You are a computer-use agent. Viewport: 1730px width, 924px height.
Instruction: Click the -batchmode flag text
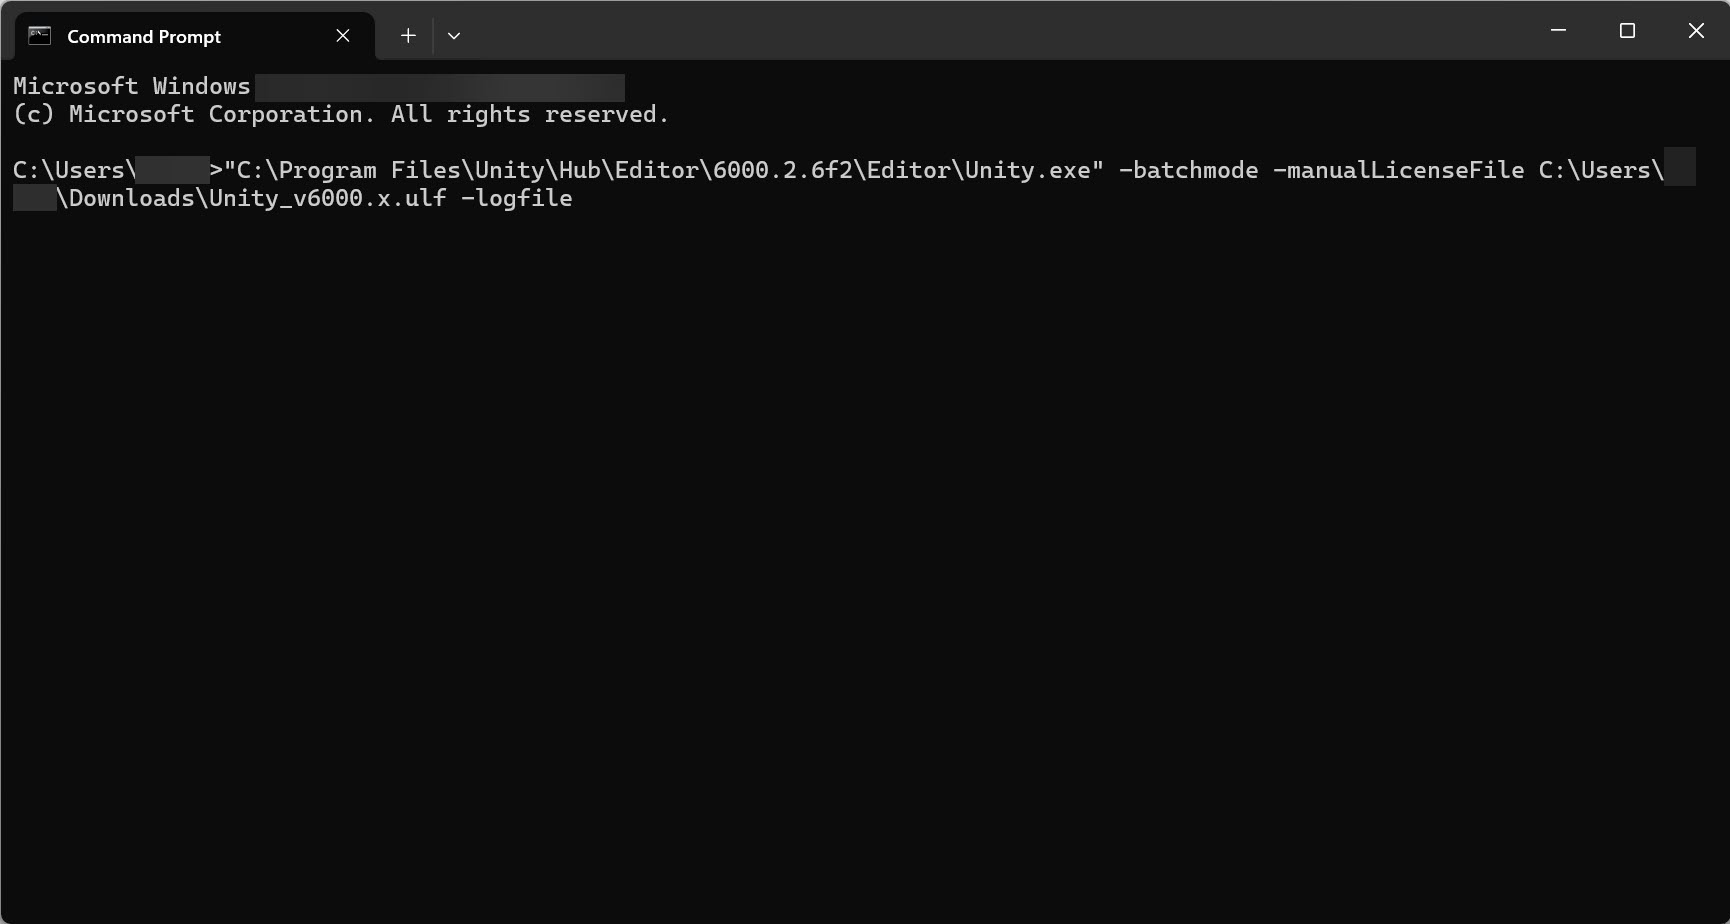(x=1190, y=170)
